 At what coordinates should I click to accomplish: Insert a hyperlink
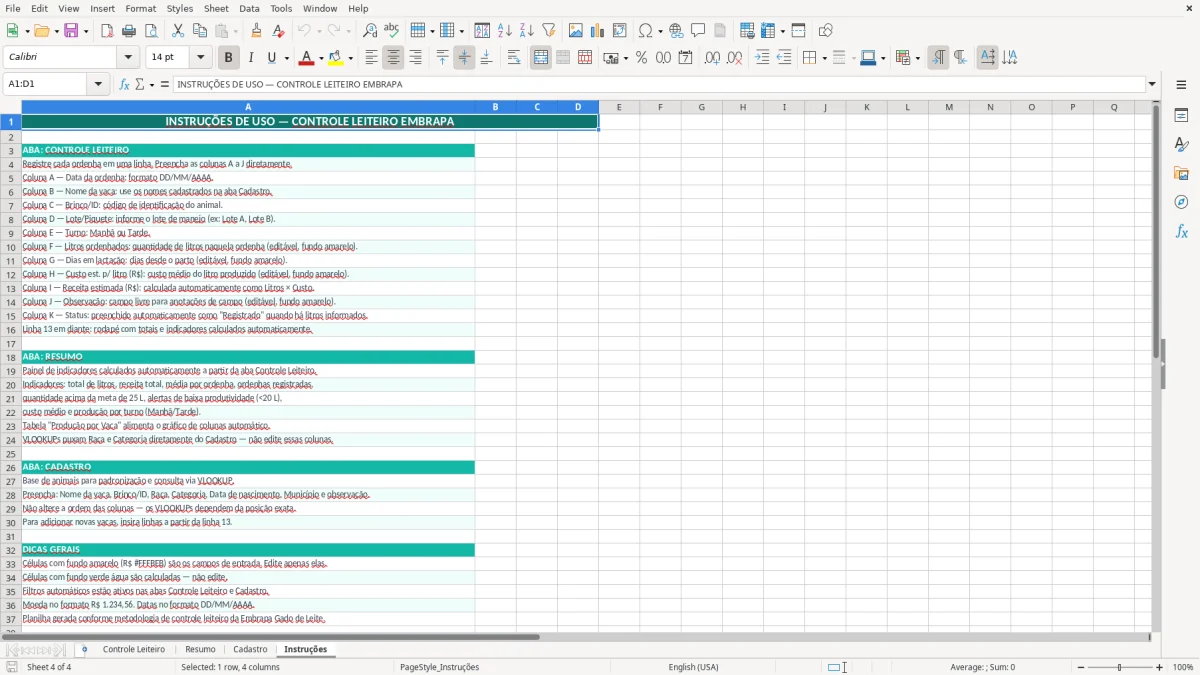(677, 31)
